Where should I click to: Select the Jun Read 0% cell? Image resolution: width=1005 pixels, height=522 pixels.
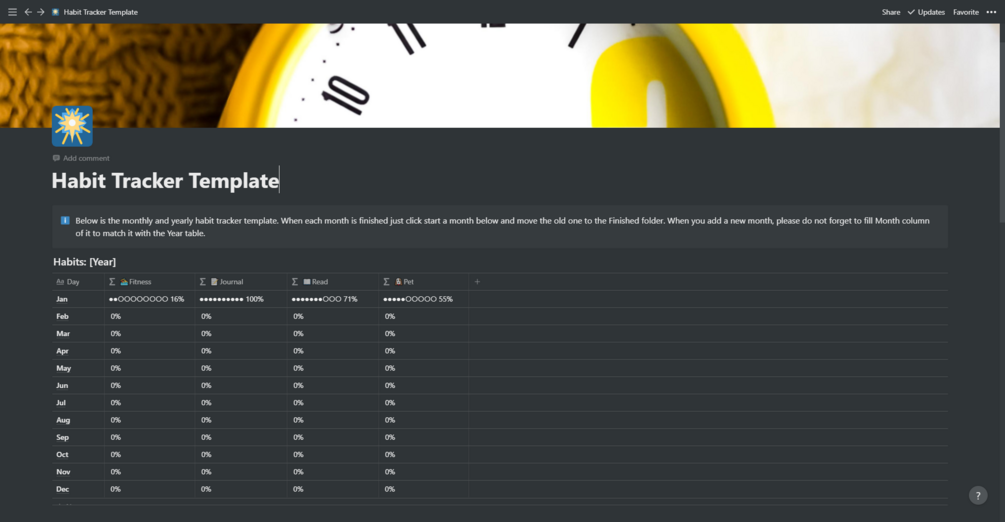[333, 386]
